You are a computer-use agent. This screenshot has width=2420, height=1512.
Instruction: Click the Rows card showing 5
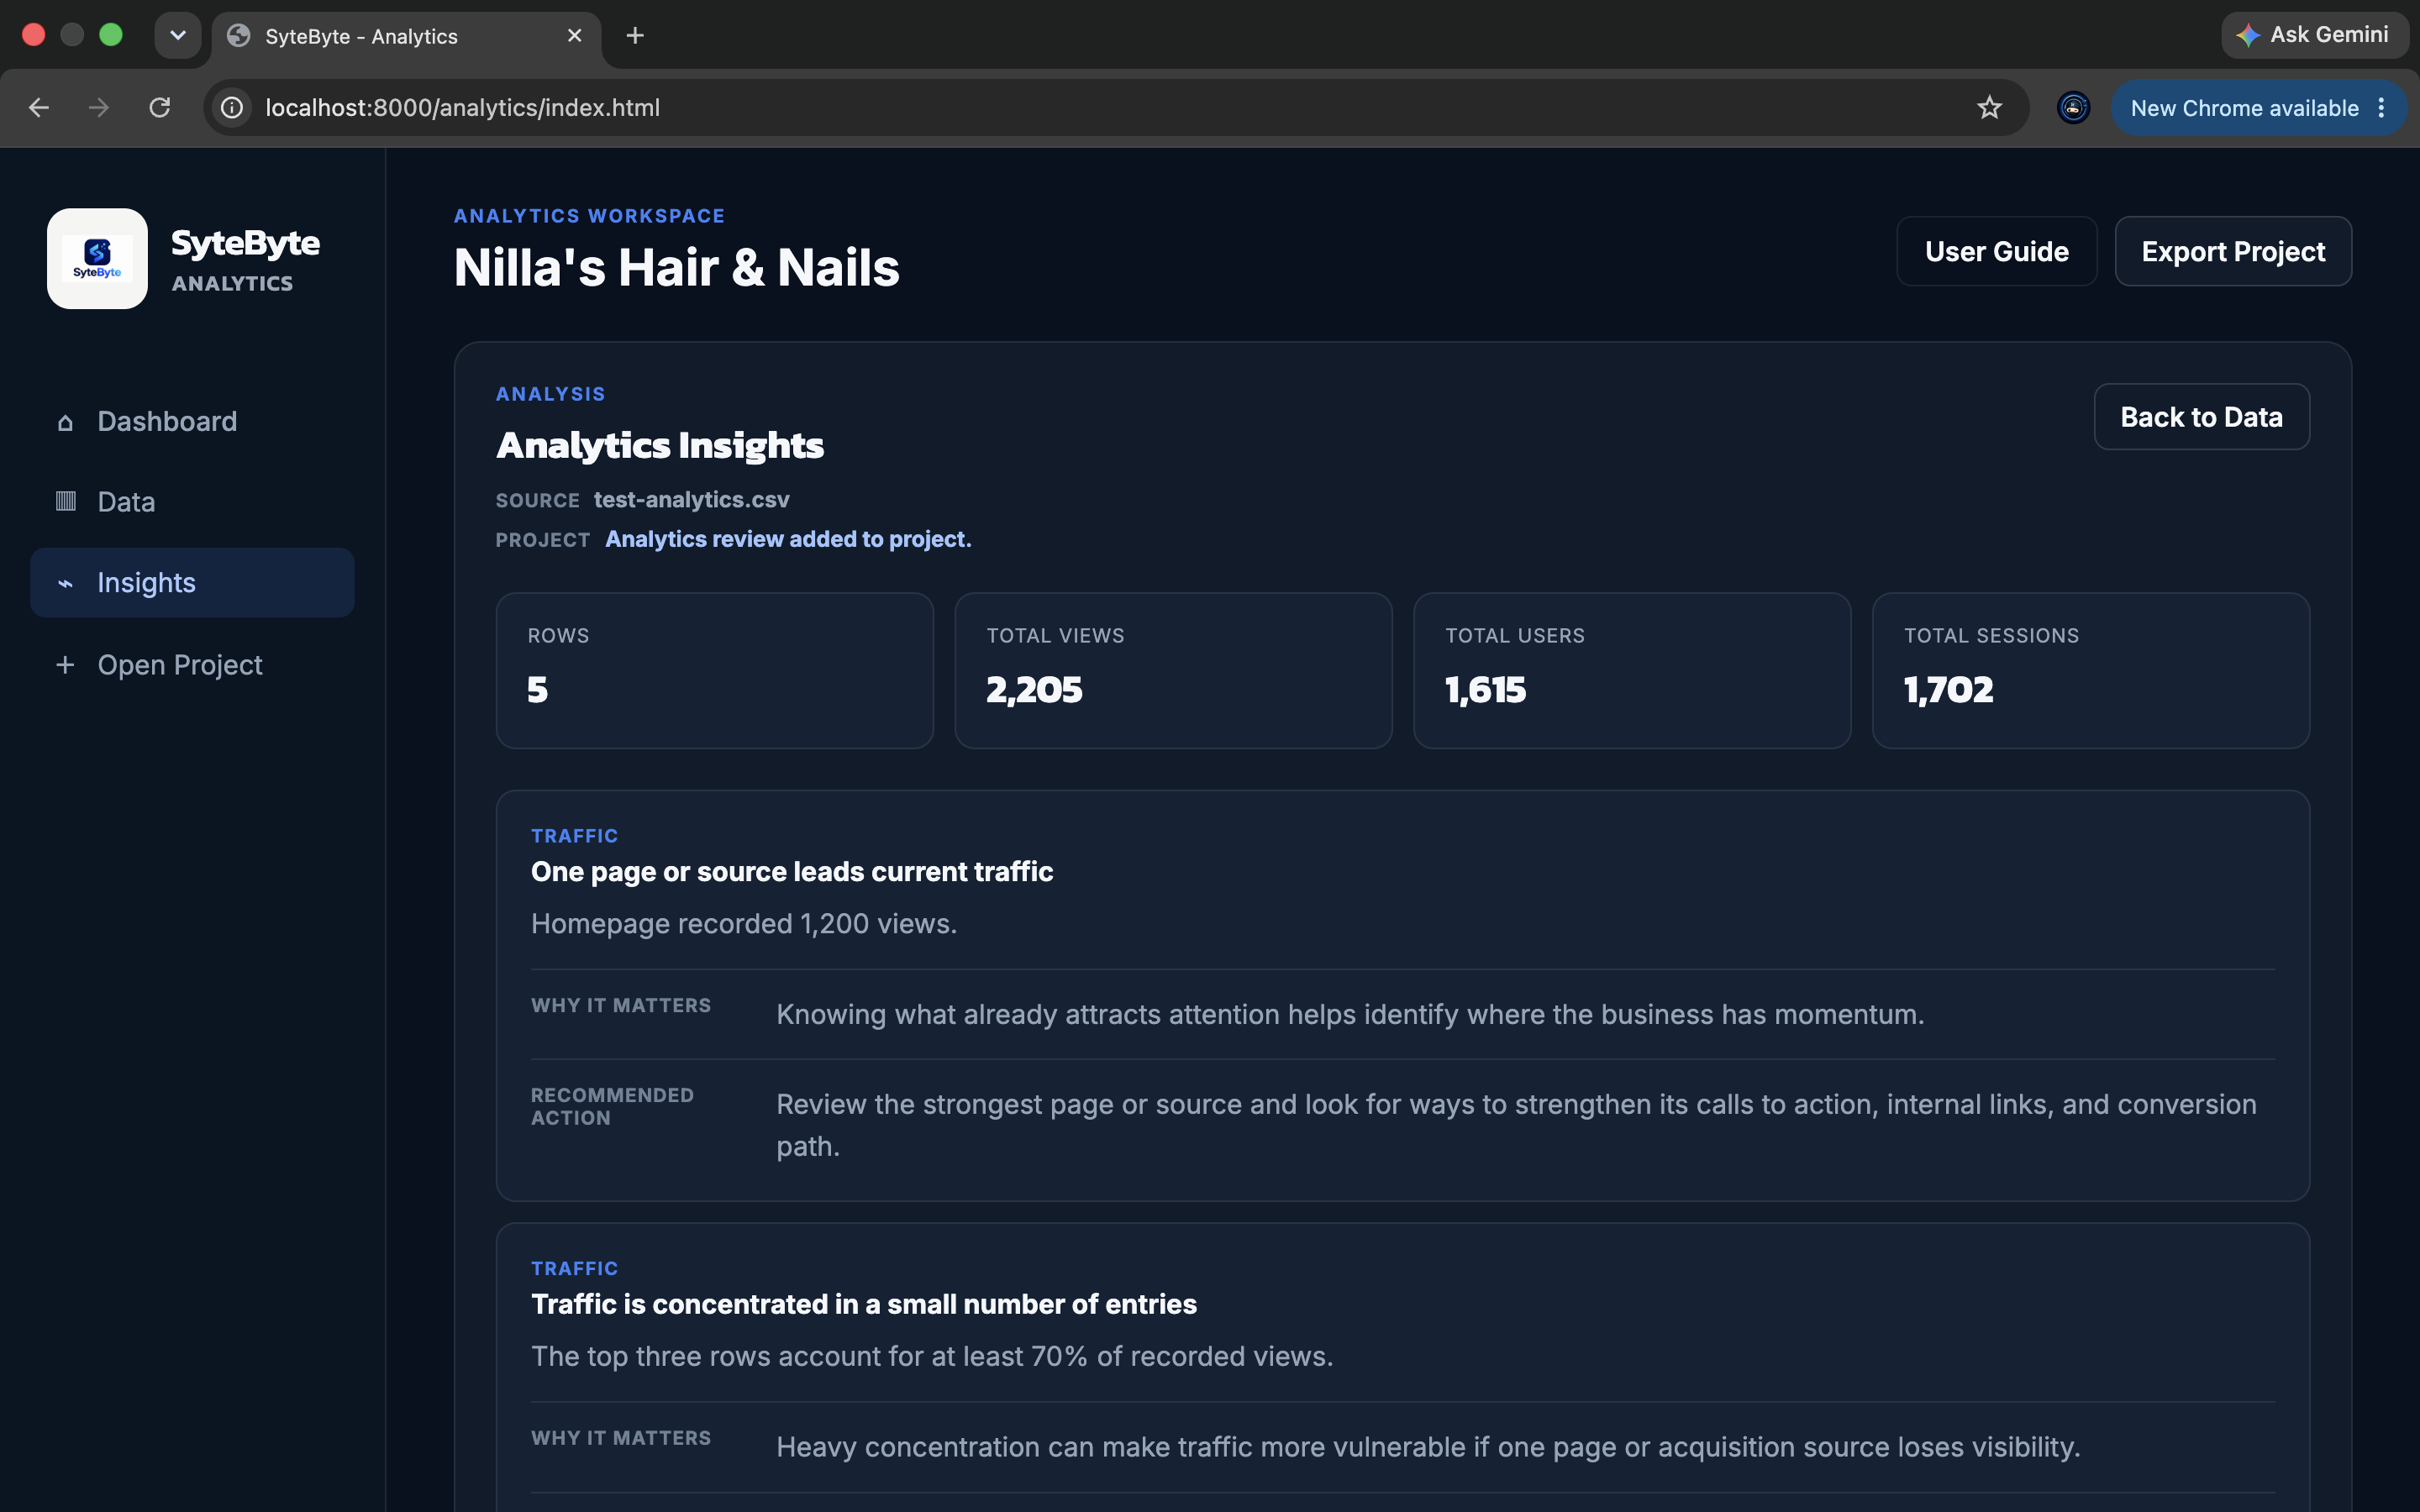715,671
